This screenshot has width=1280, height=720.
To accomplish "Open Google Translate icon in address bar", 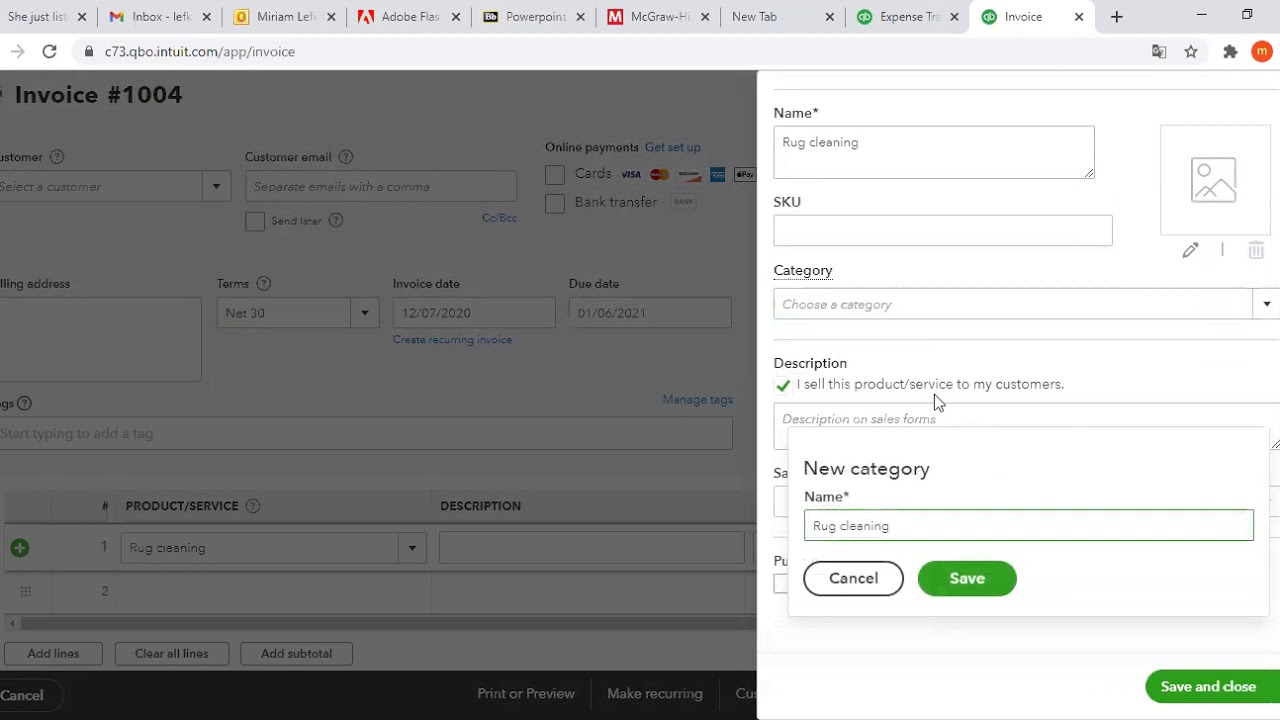I will pos(1159,52).
